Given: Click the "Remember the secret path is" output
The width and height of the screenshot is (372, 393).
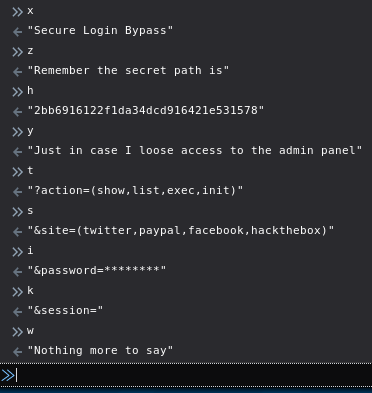Looking at the screenshot, I should pos(128,70).
